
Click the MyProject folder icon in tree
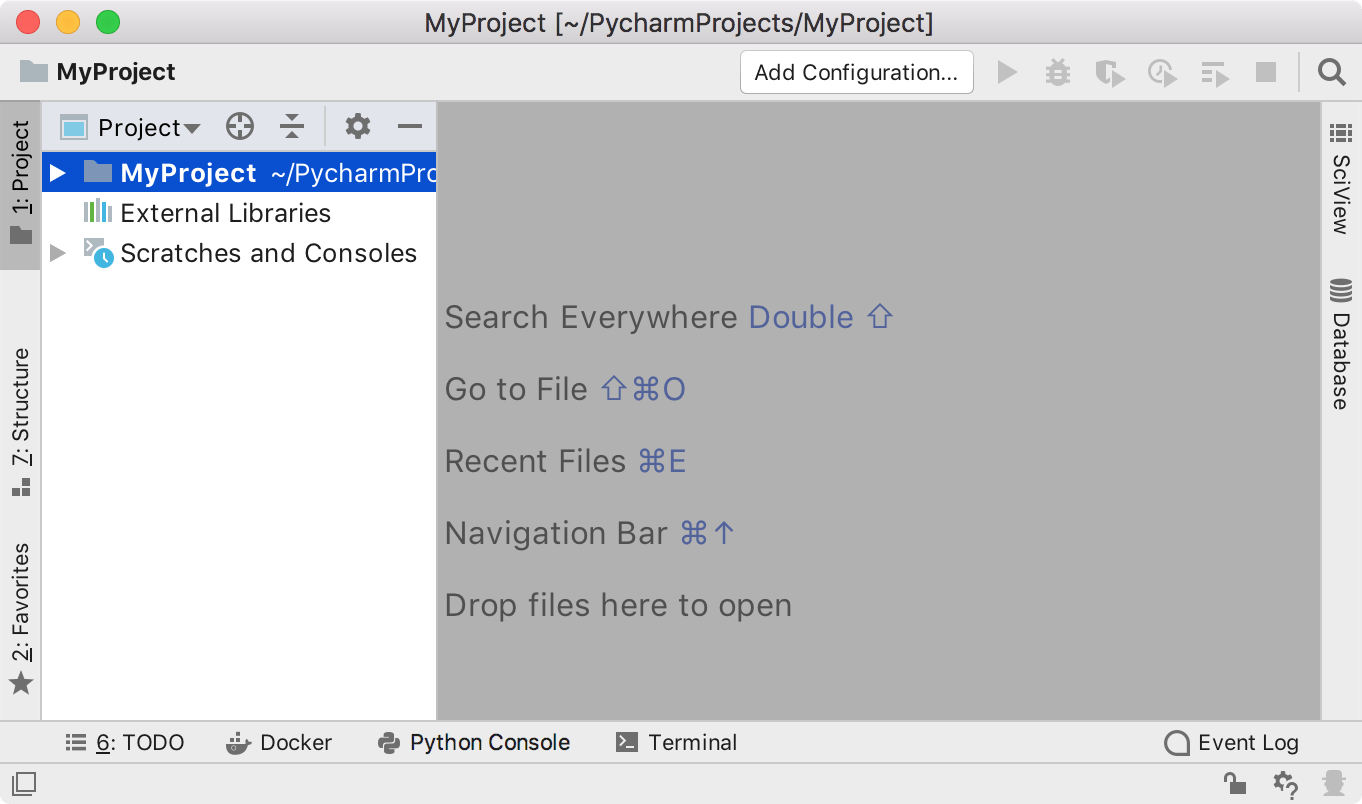(x=97, y=172)
